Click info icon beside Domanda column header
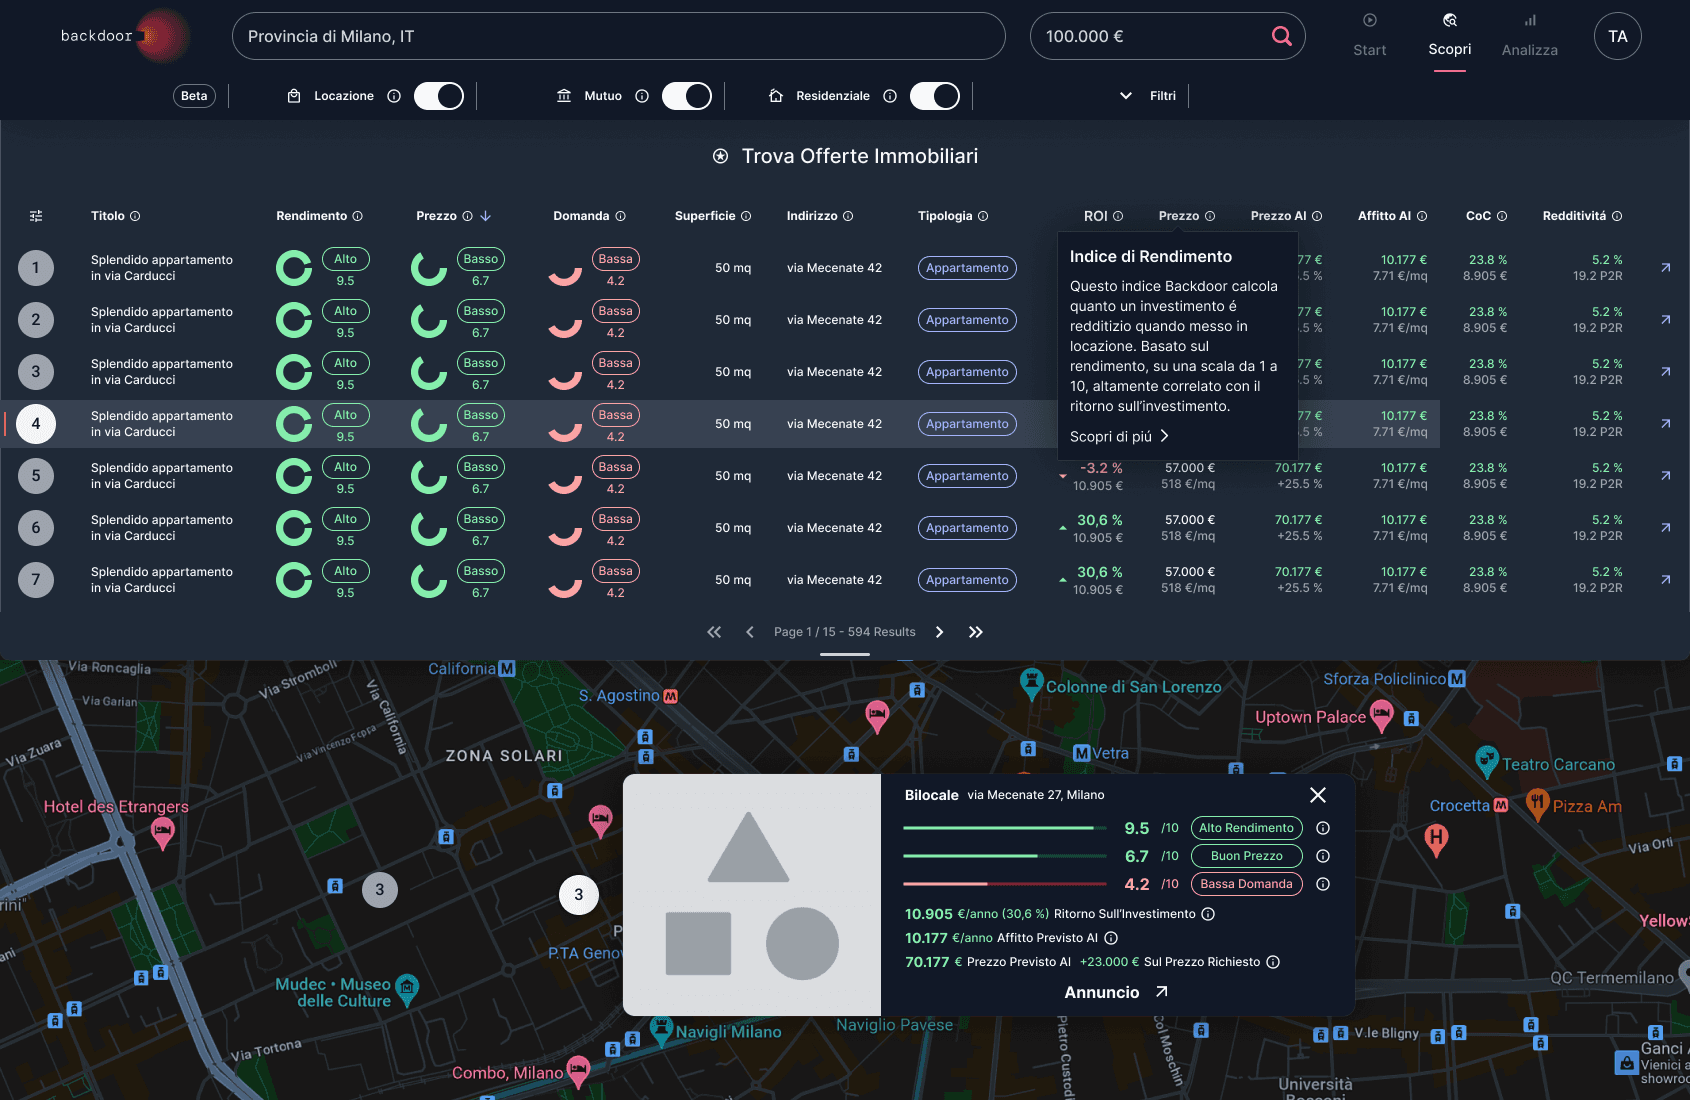1690x1100 pixels. (620, 216)
